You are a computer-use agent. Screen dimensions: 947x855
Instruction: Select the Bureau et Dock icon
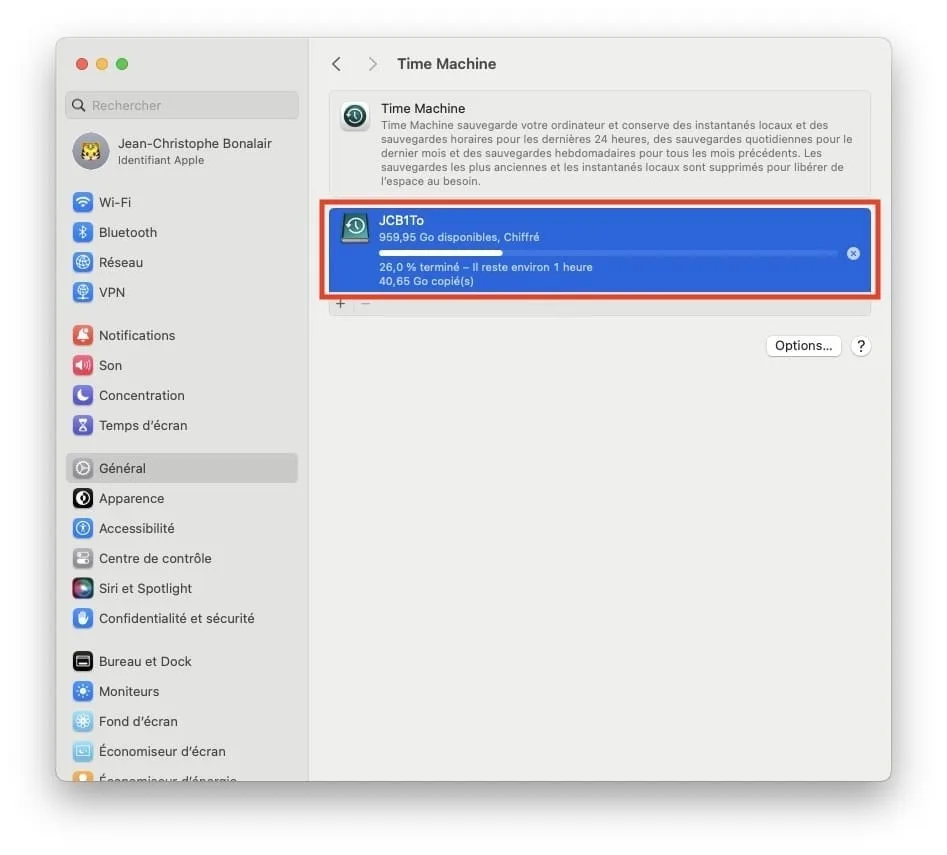pyautogui.click(x=83, y=661)
